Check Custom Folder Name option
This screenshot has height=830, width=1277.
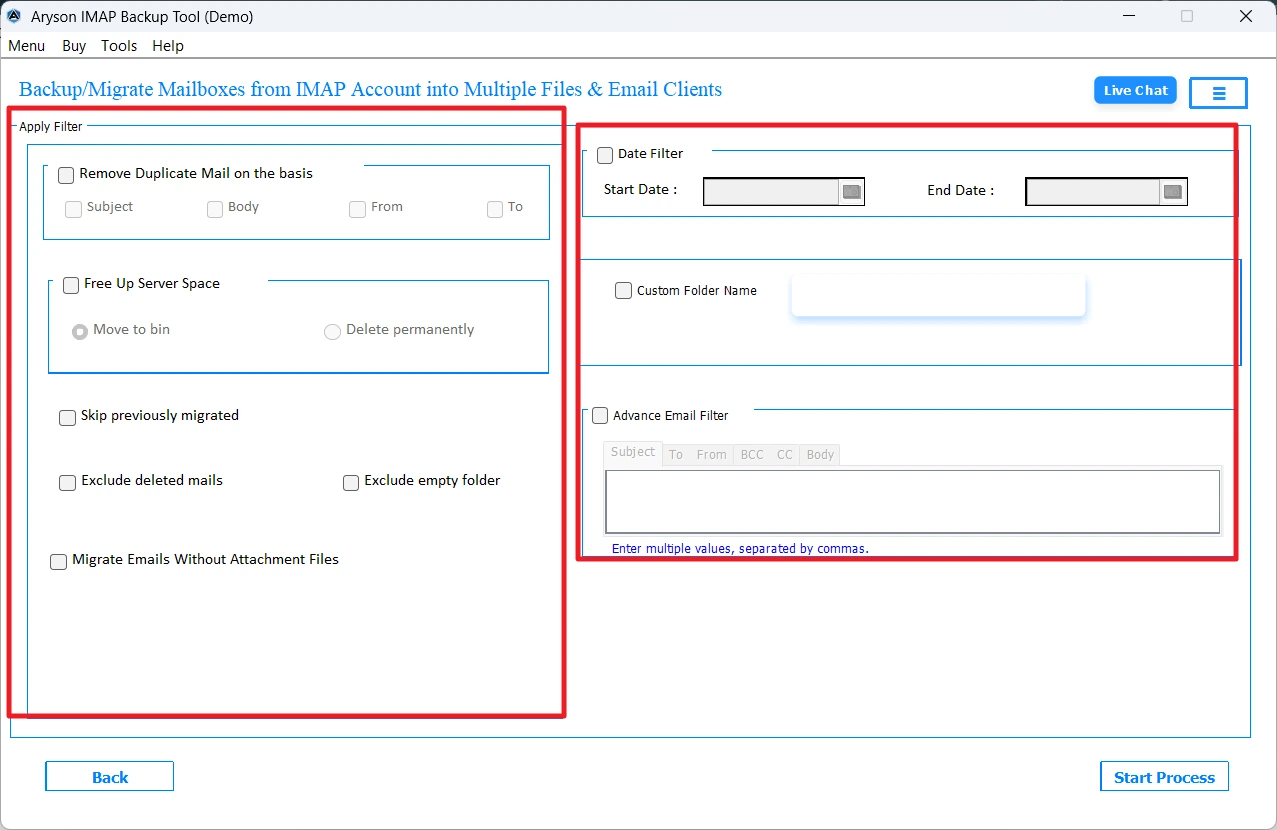coord(624,291)
